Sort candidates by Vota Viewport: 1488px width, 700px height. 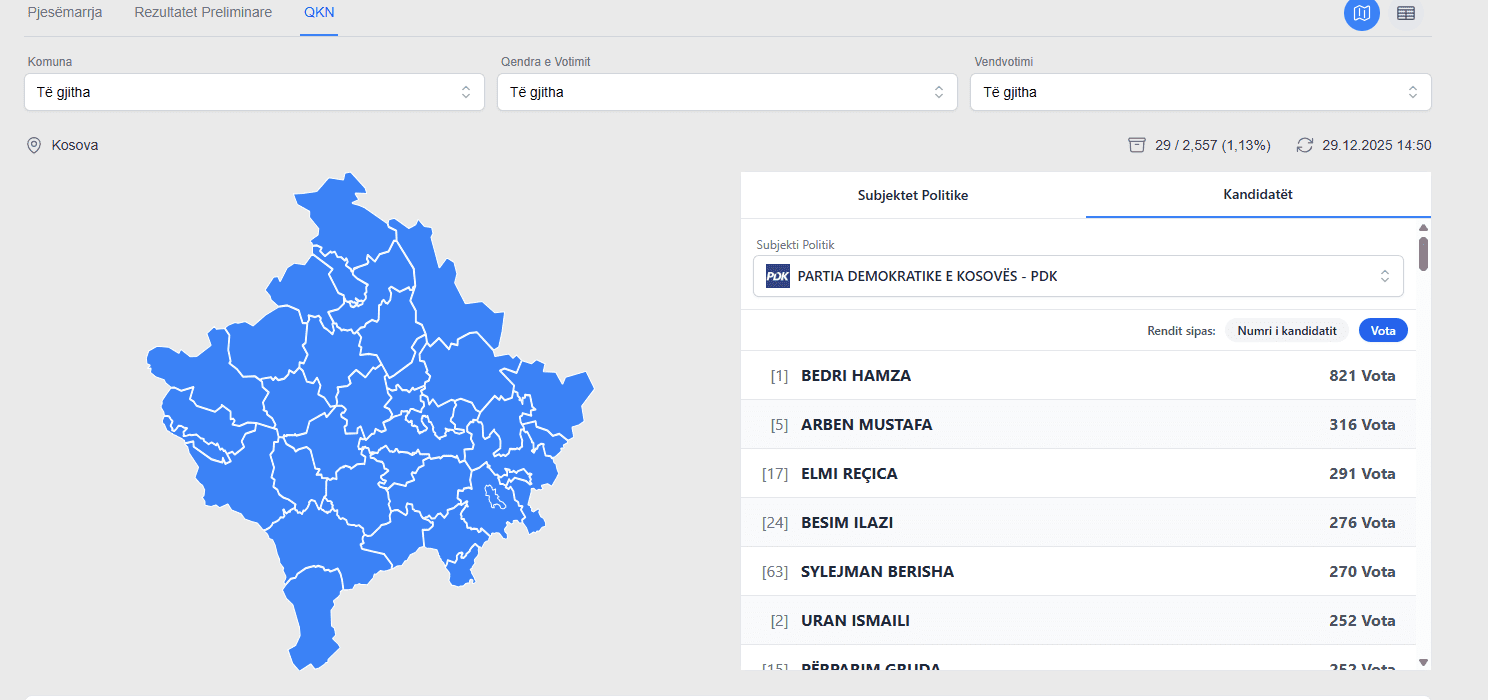pos(1382,330)
